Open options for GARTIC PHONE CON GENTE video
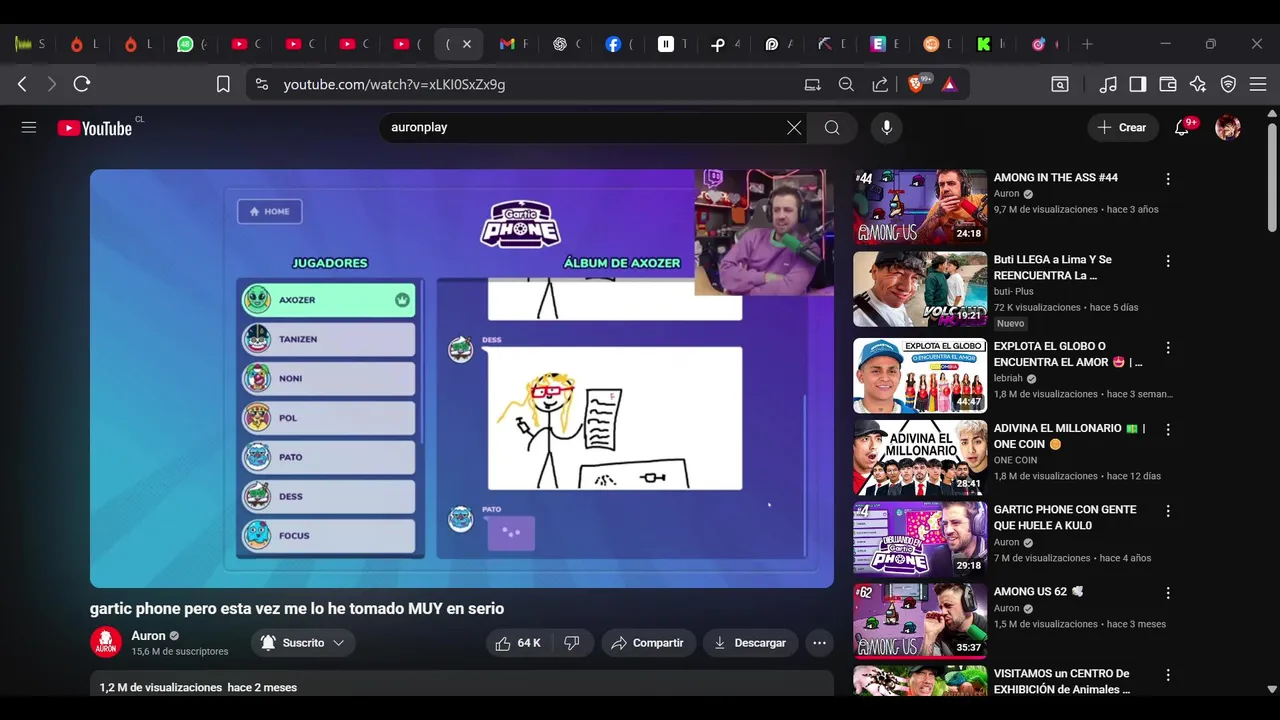This screenshot has height=720, width=1280. [x=1167, y=512]
